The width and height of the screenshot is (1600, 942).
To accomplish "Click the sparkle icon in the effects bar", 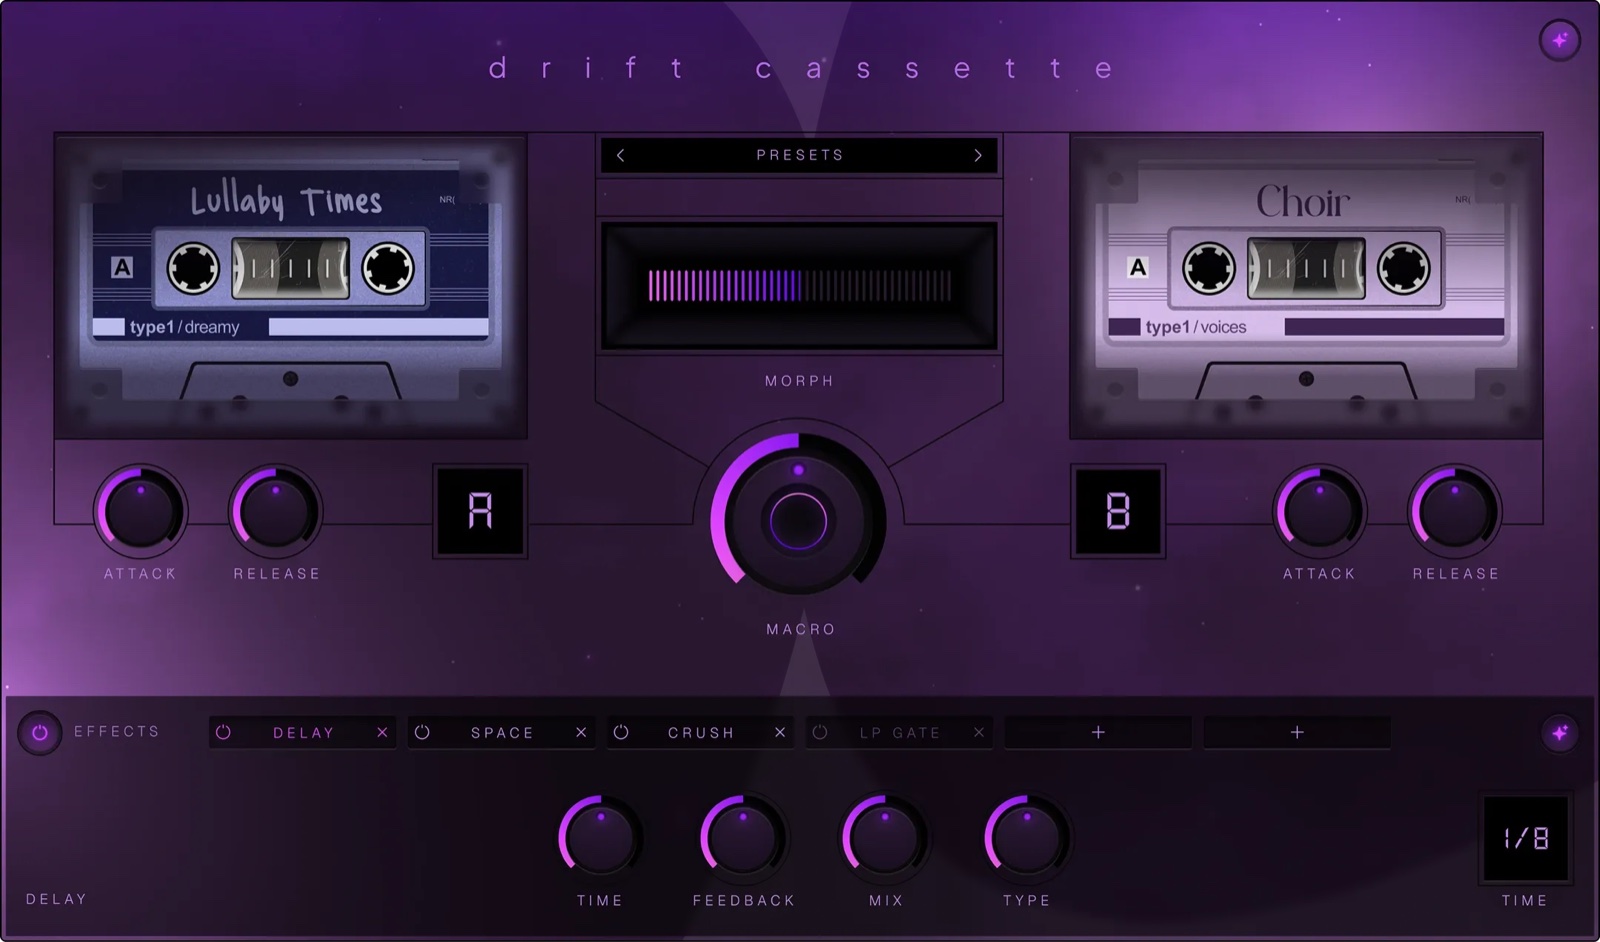I will click(1559, 733).
